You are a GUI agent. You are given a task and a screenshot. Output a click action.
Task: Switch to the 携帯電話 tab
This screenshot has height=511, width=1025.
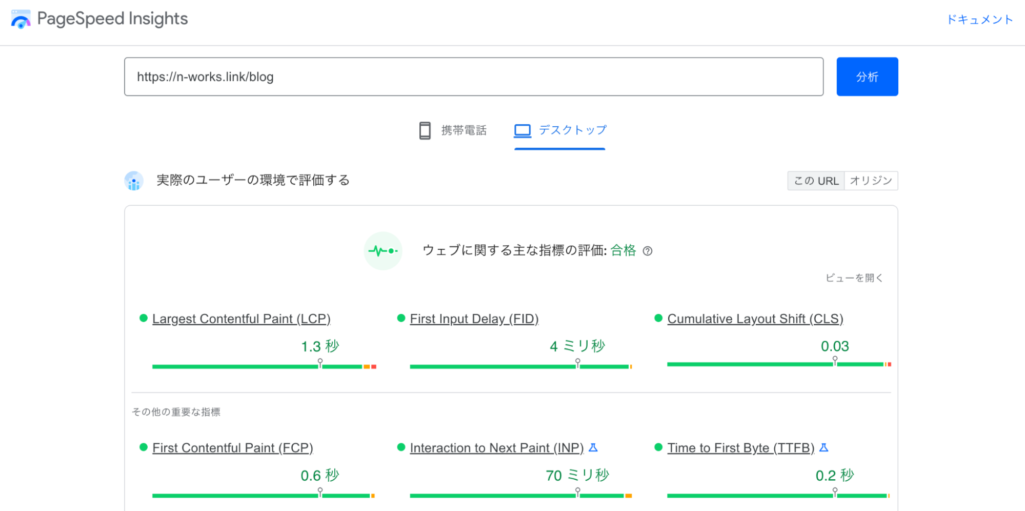coord(453,130)
